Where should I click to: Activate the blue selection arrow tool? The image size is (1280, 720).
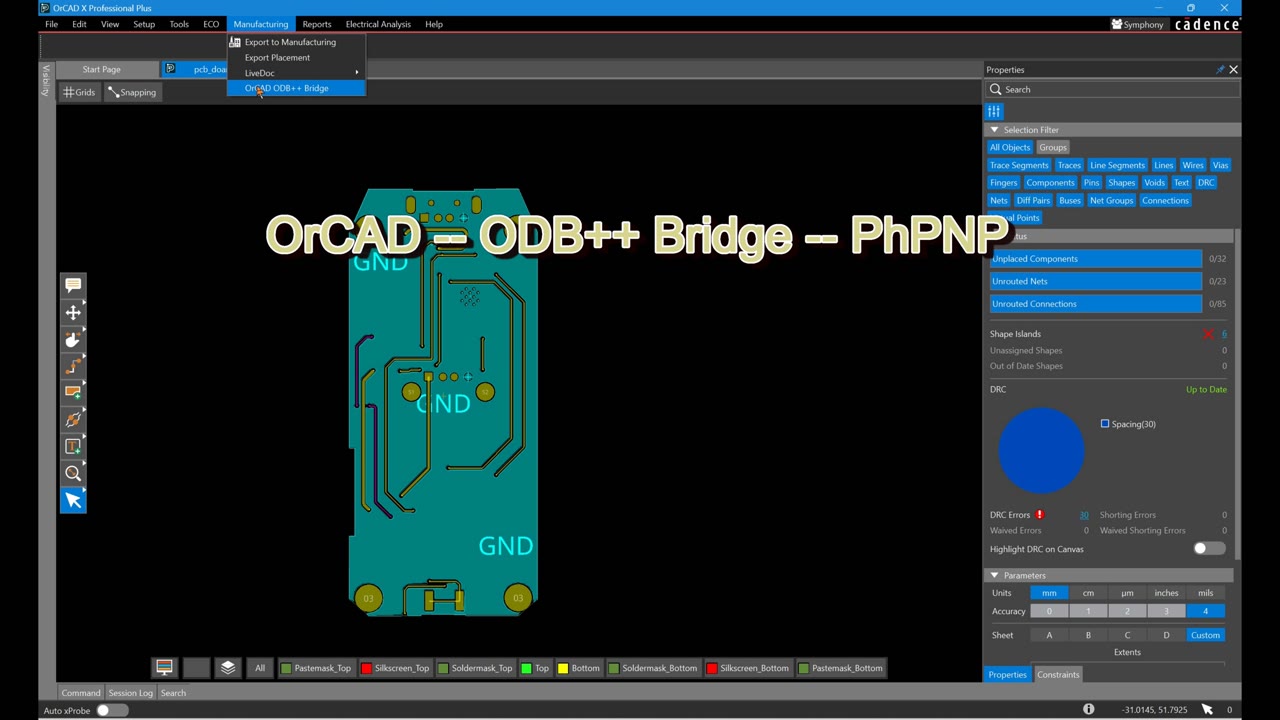point(73,500)
